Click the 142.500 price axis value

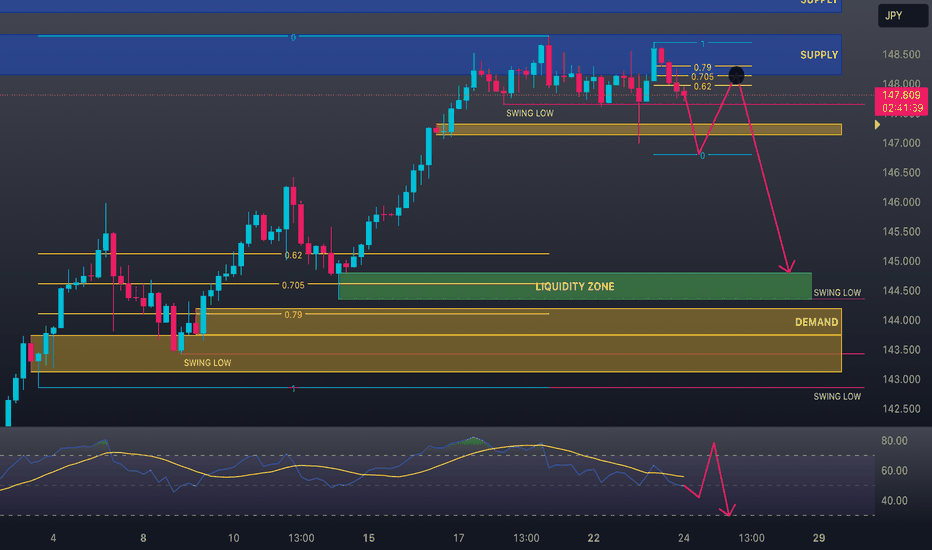pos(901,409)
